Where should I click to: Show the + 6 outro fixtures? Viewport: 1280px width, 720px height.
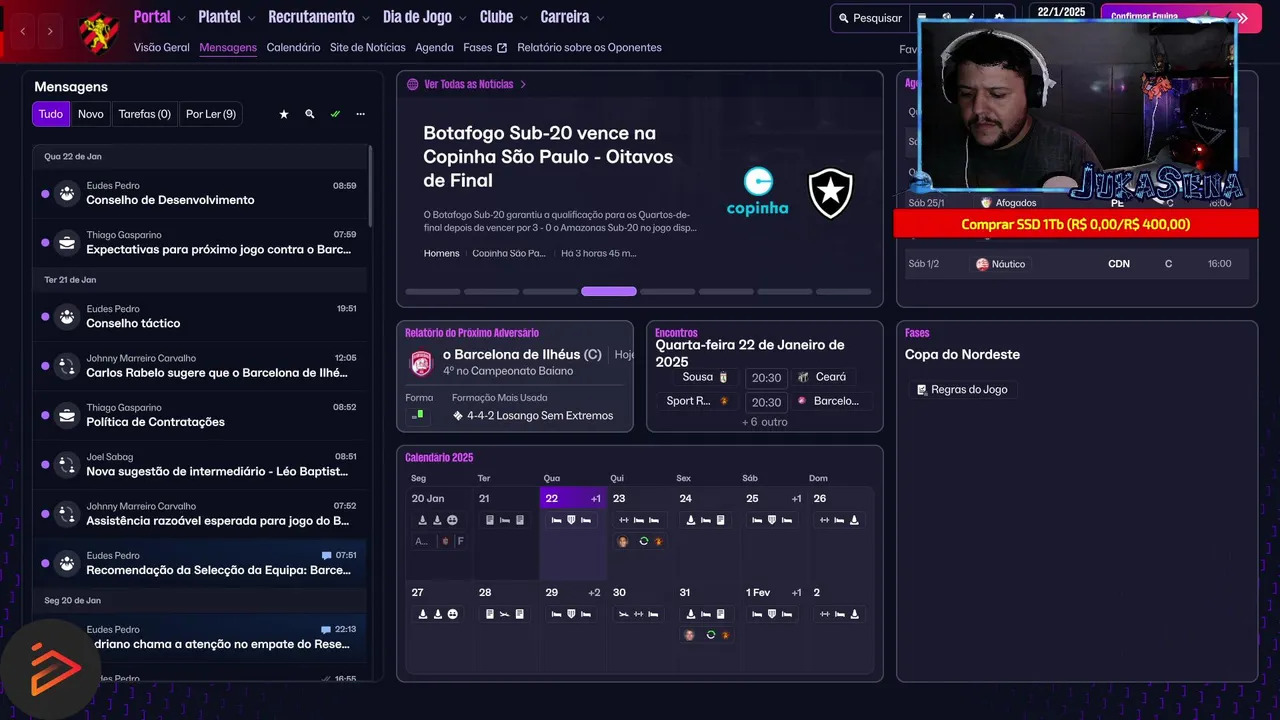click(x=764, y=422)
